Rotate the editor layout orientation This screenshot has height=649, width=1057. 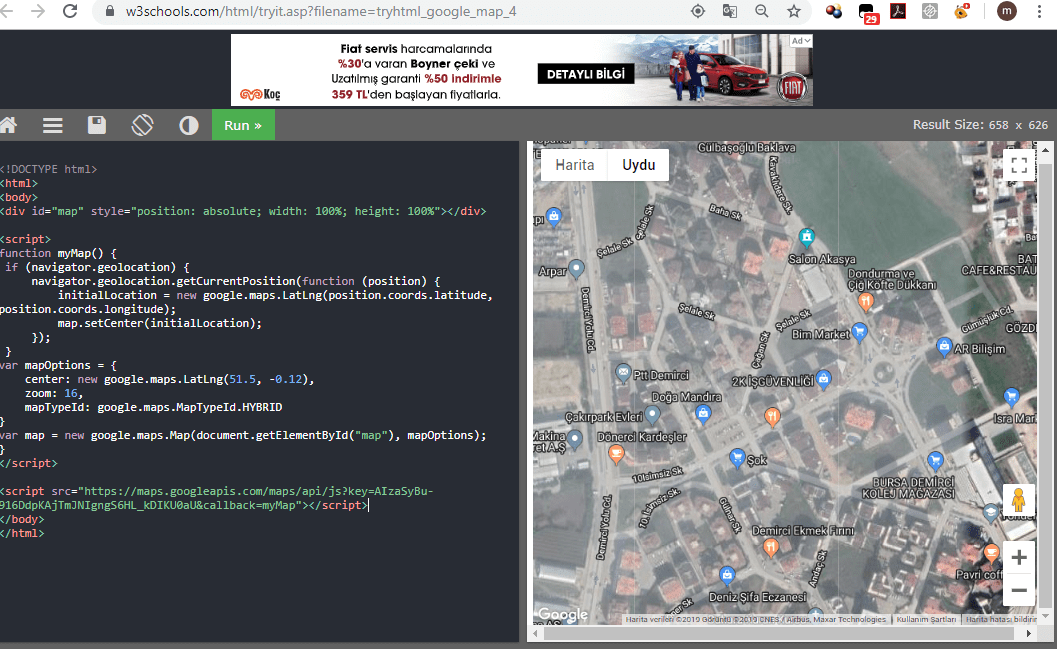pyautogui.click(x=142, y=125)
